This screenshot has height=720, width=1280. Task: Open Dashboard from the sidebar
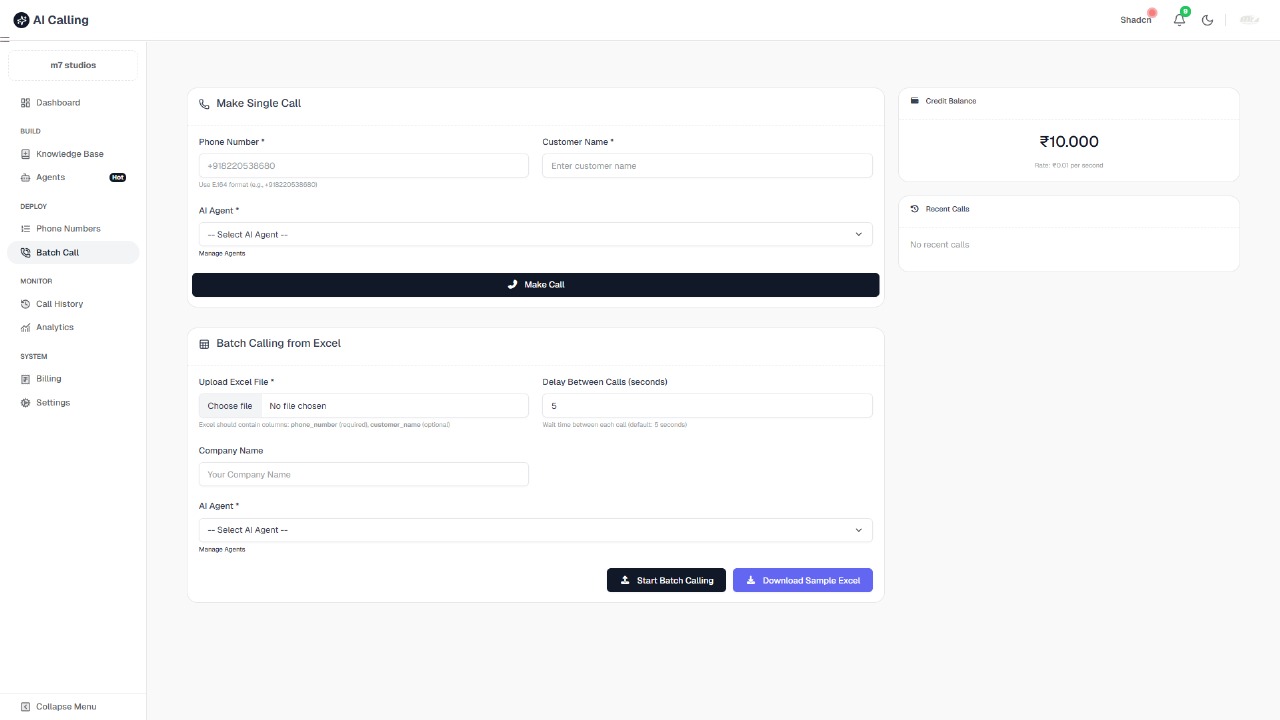(25, 102)
